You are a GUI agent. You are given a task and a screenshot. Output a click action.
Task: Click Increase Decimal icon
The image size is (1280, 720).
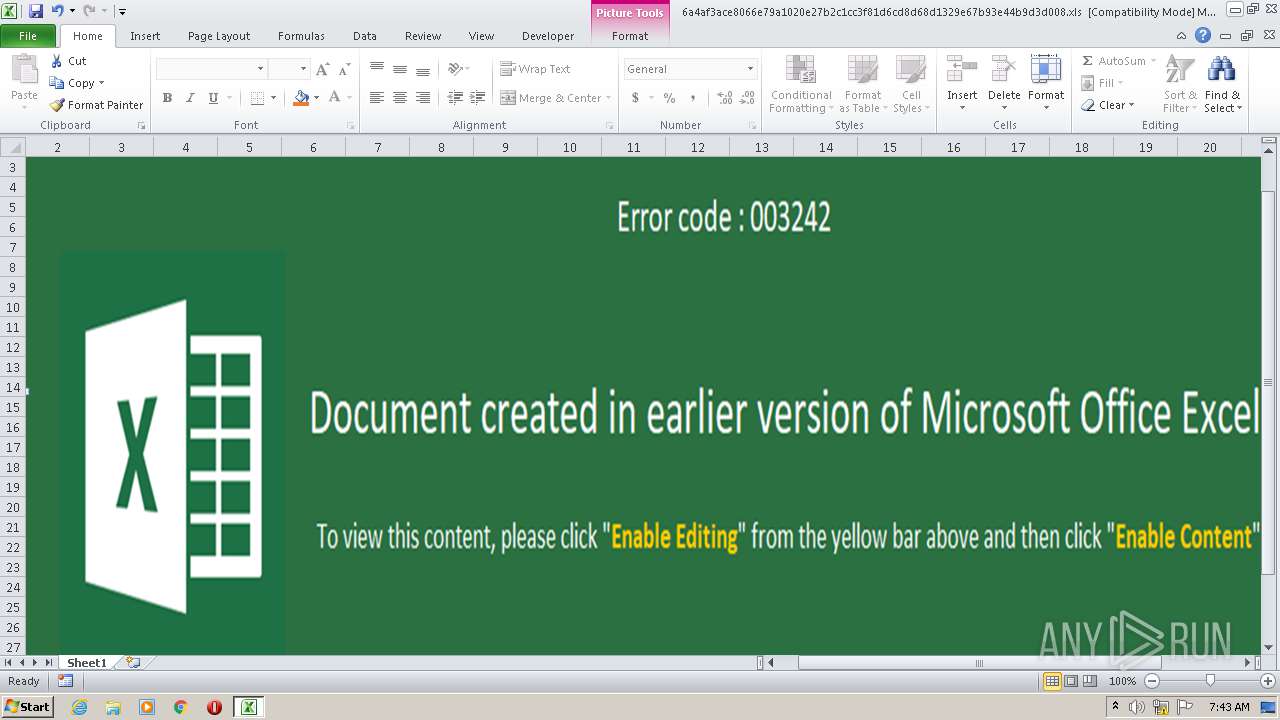click(725, 98)
